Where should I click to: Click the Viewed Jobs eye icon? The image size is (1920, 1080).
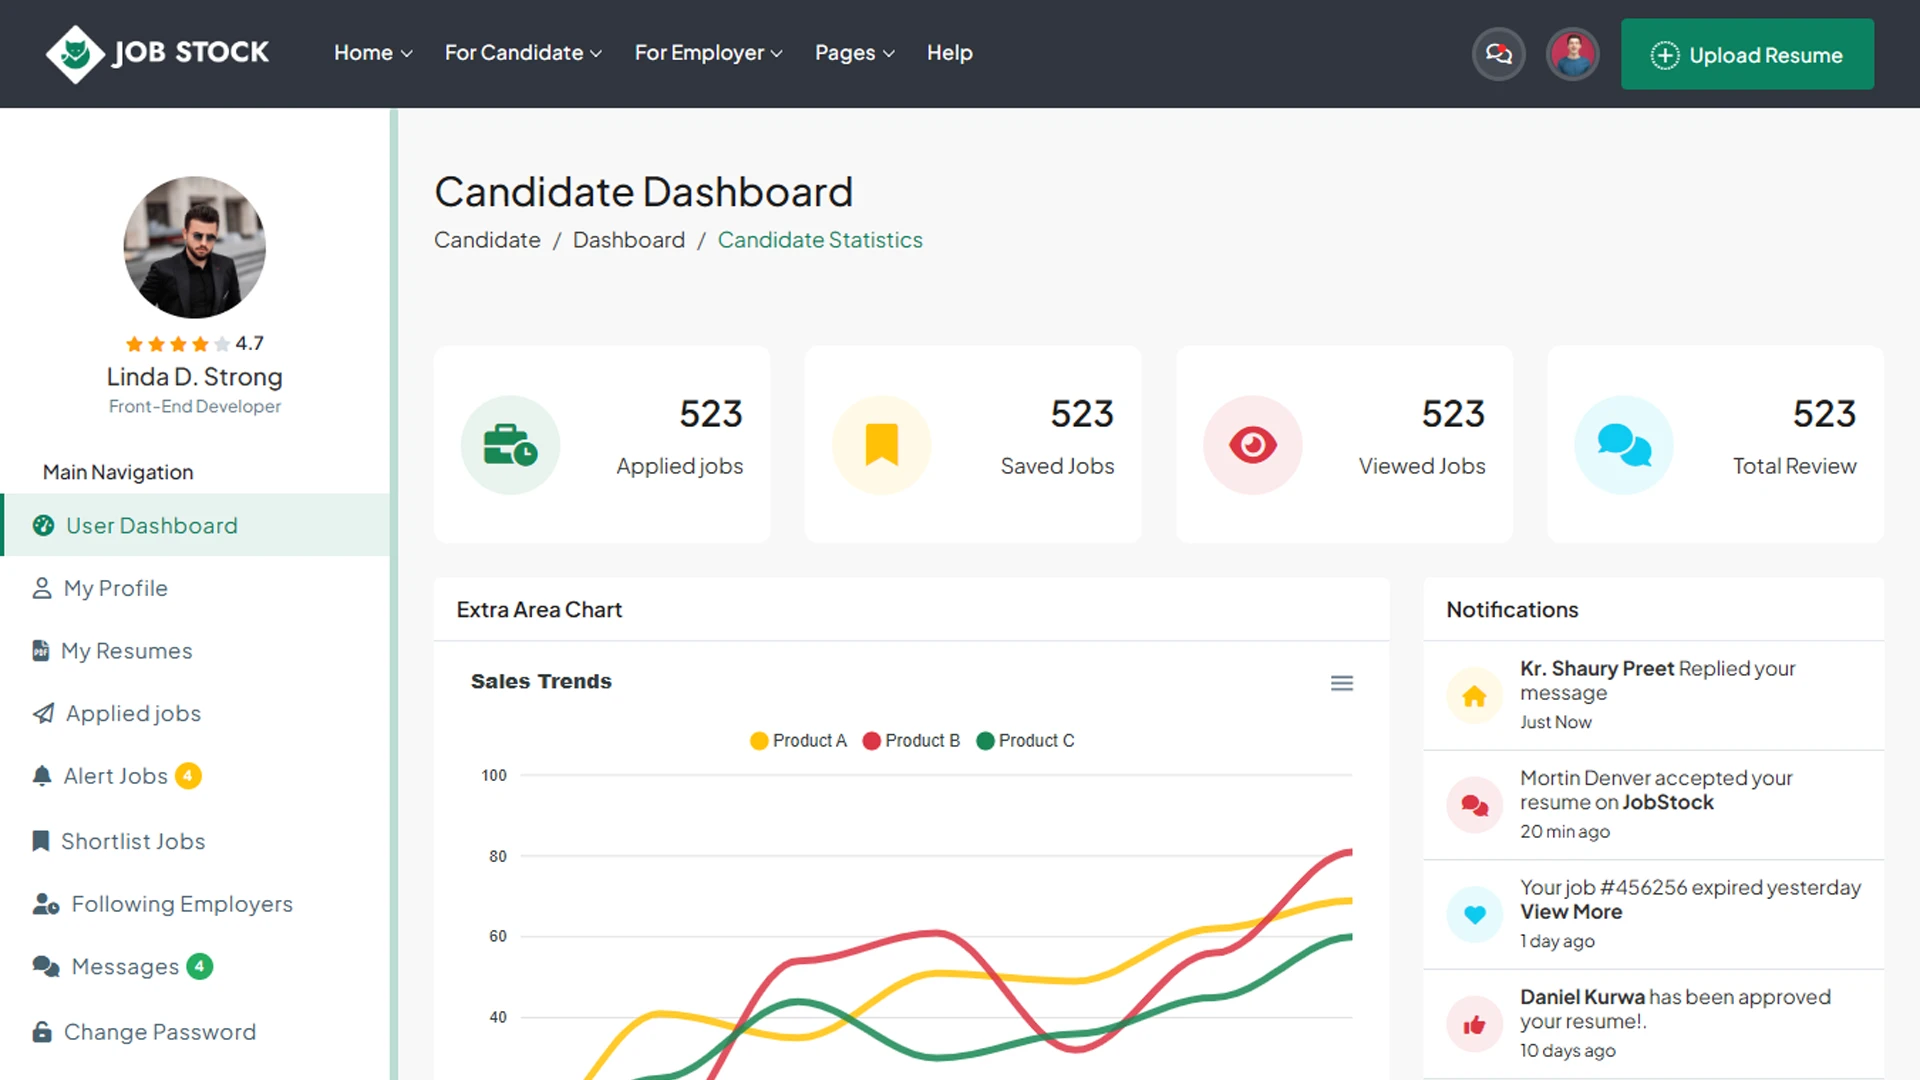click(1252, 445)
